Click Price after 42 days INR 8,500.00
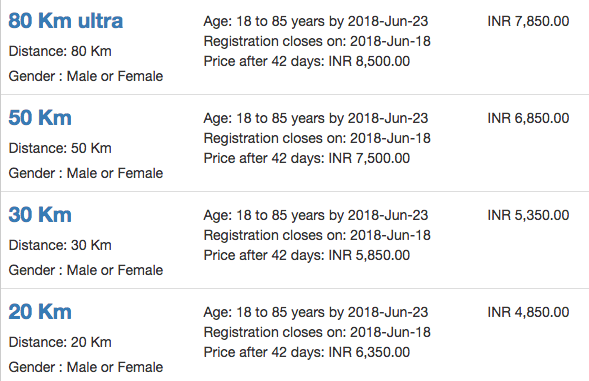The image size is (589, 381). click(x=307, y=61)
